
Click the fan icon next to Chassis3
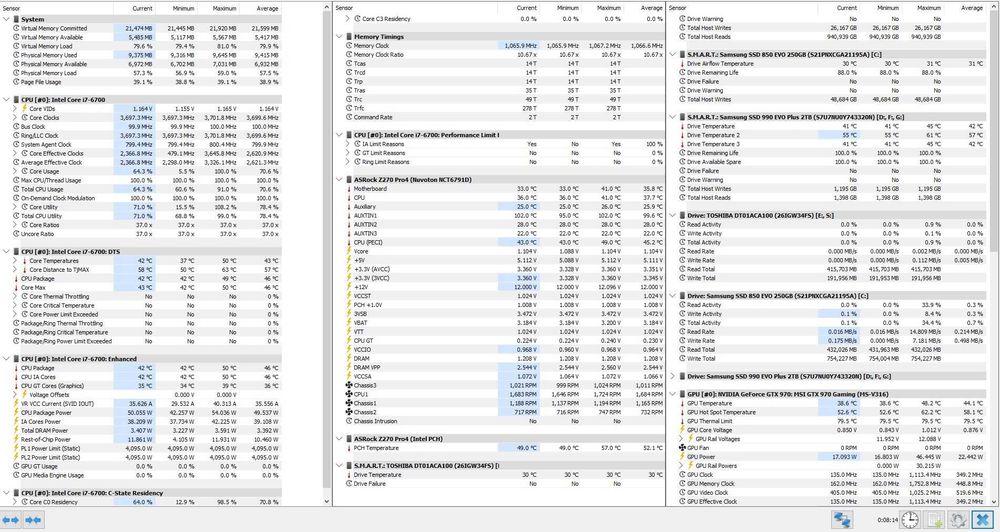348,385
